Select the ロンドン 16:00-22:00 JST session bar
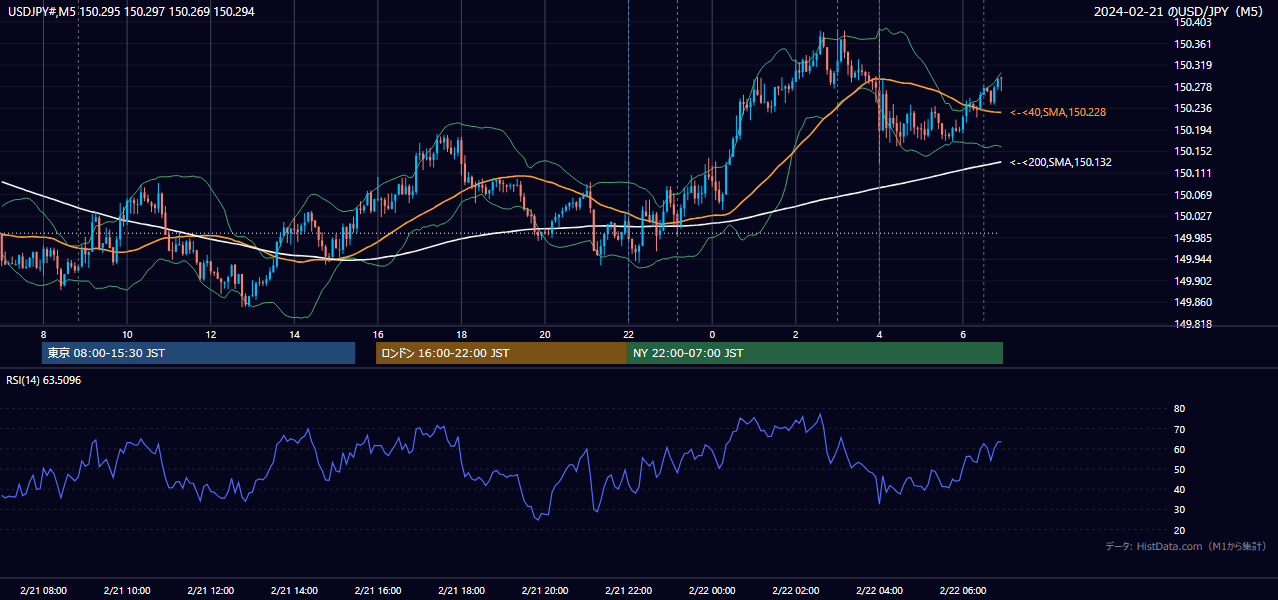 (501, 353)
